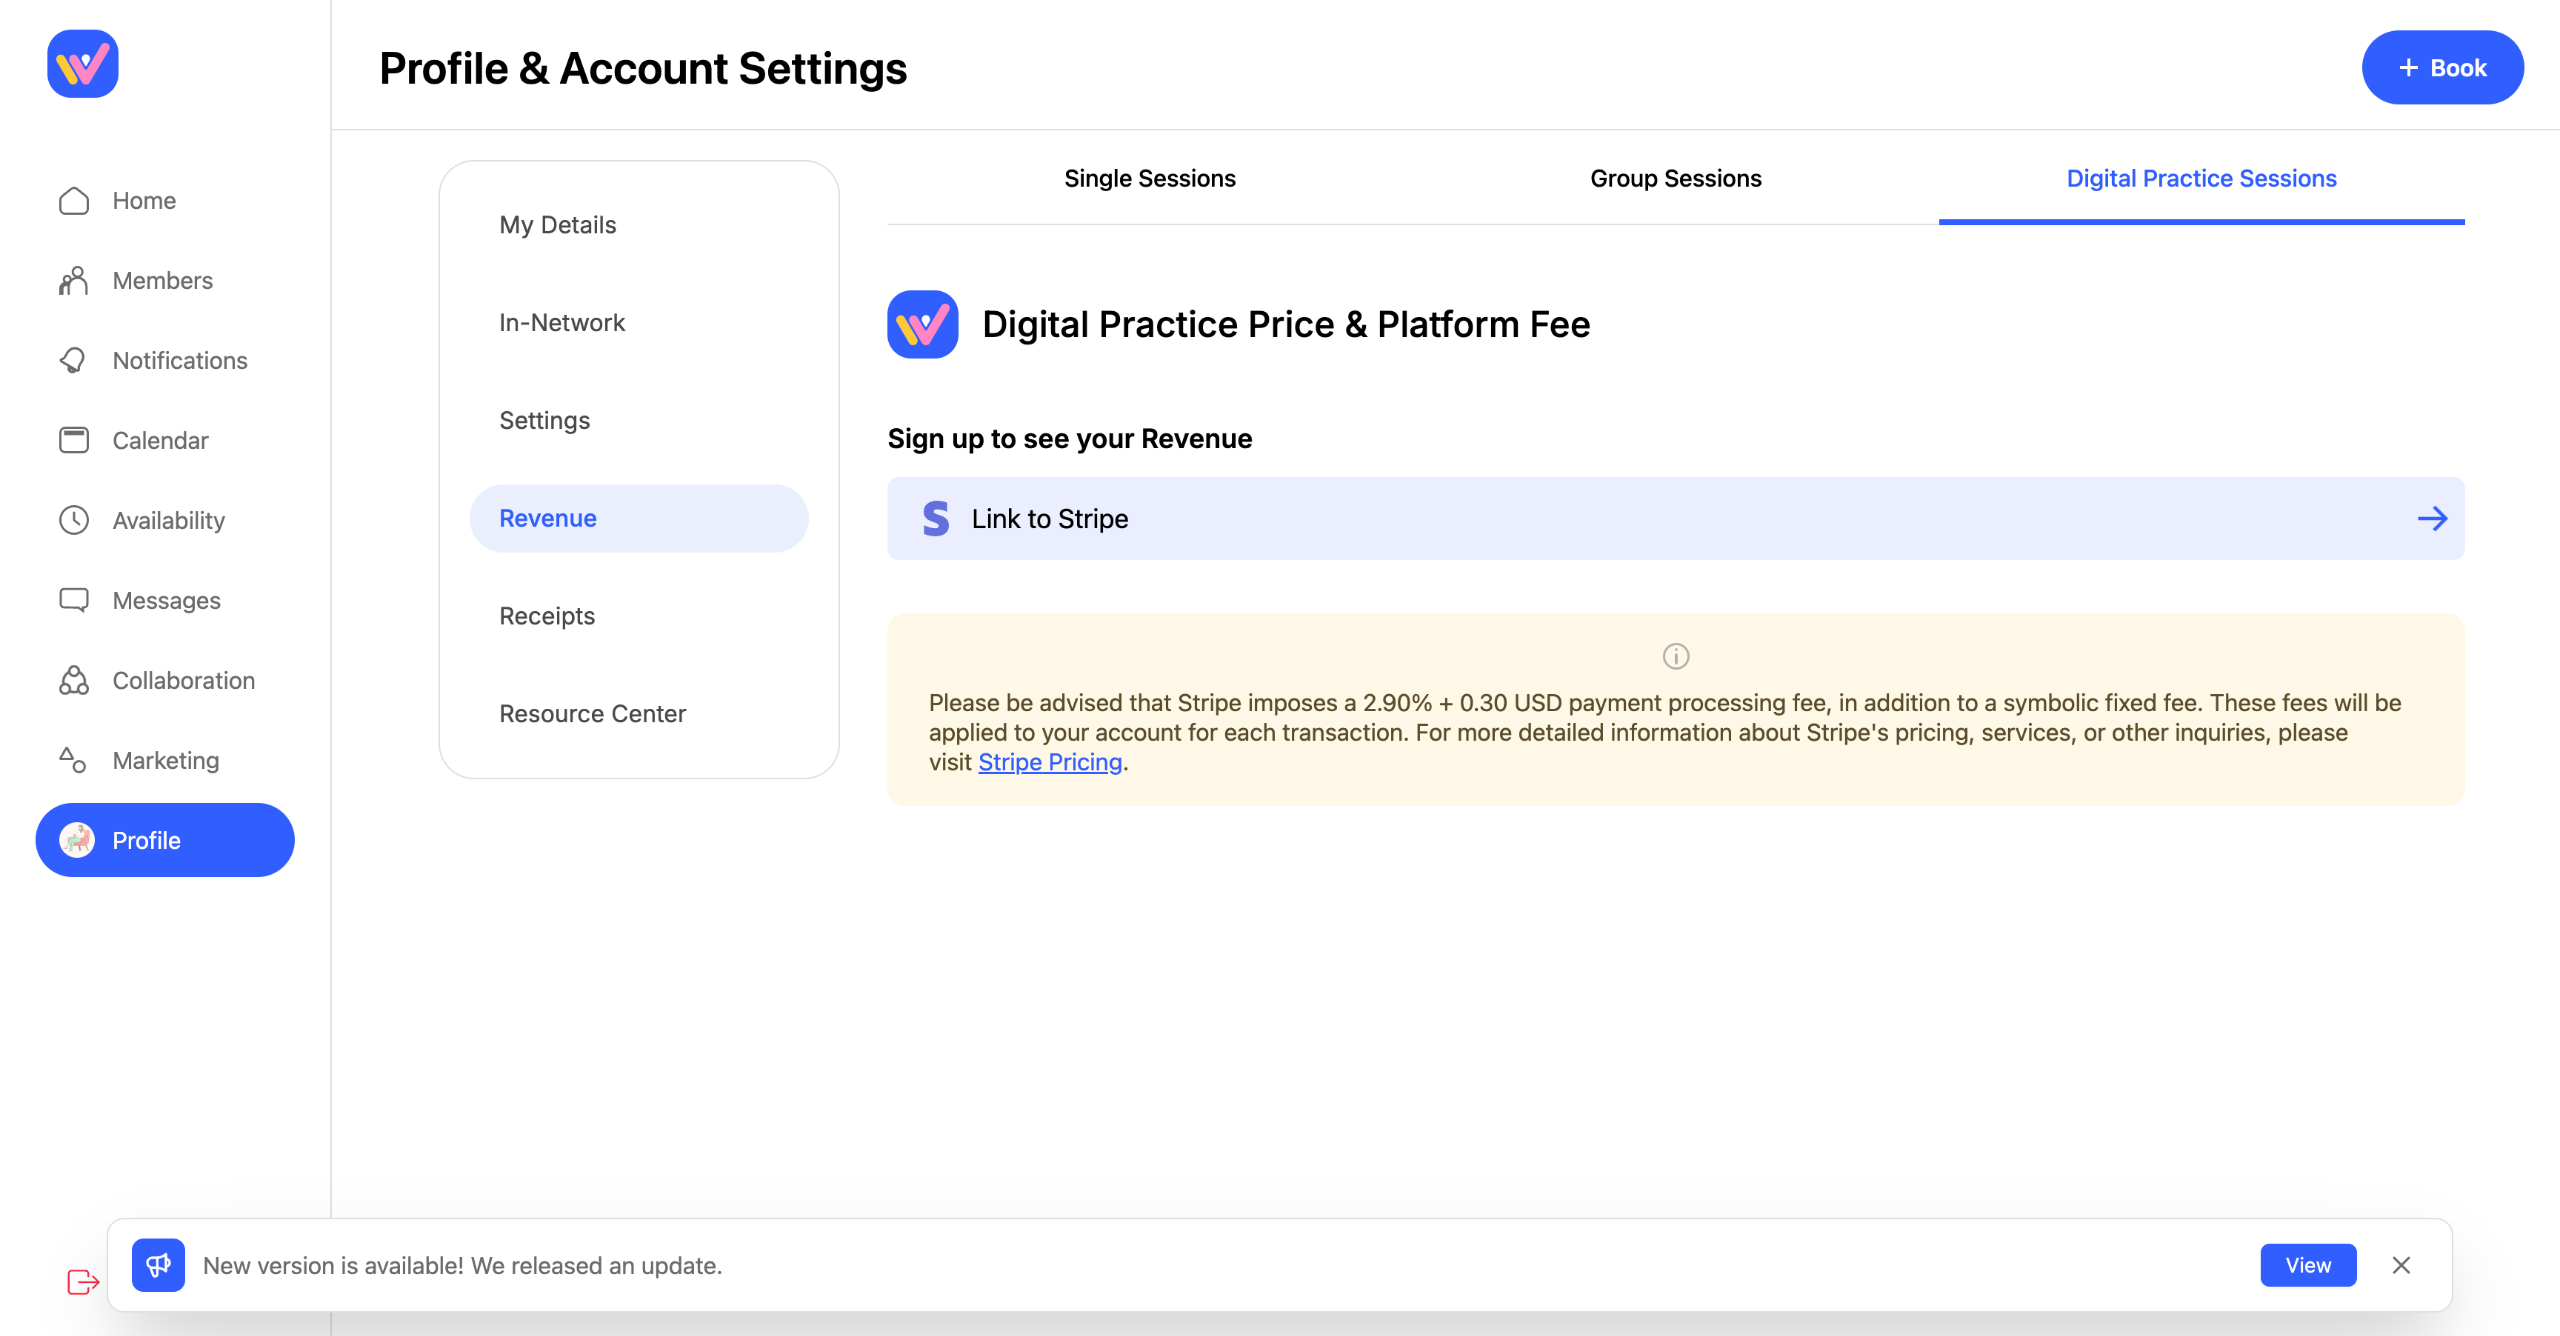
Task: Select Digital Practice Sessions tab
Action: point(2201,179)
